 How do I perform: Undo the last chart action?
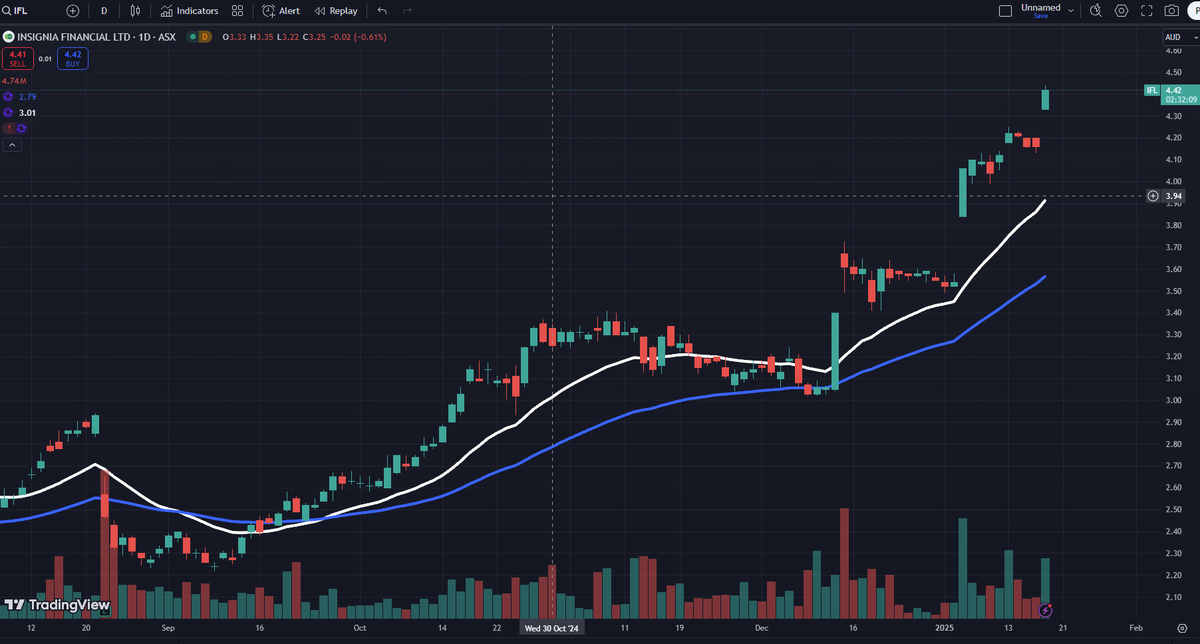pos(381,10)
